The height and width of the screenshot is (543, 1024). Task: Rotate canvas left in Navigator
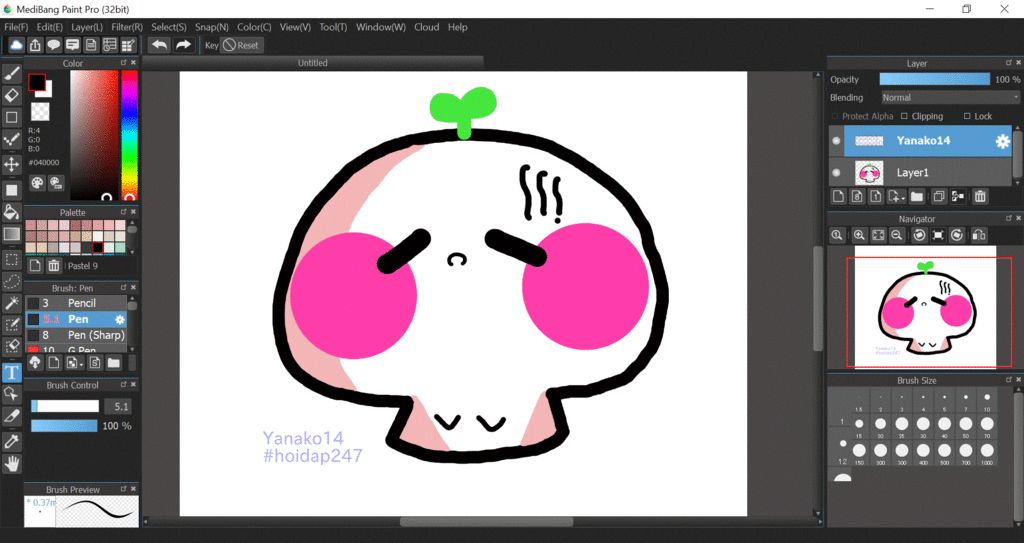pos(920,235)
